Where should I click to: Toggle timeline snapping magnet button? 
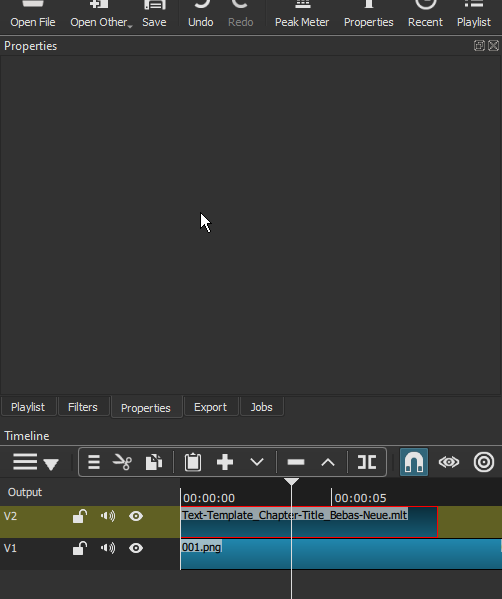tap(414, 462)
